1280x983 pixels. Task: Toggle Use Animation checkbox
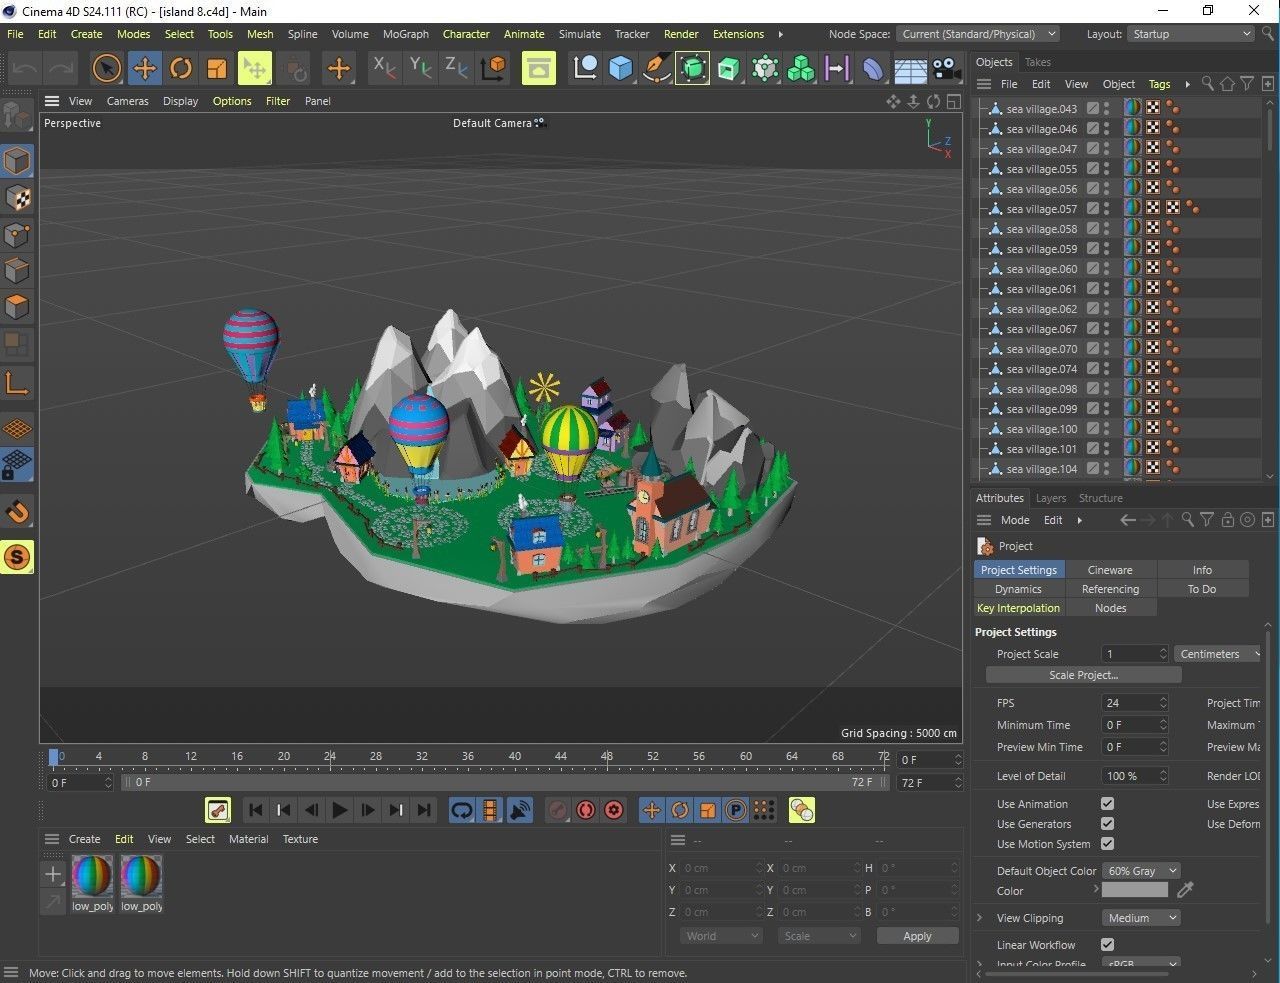click(x=1107, y=804)
